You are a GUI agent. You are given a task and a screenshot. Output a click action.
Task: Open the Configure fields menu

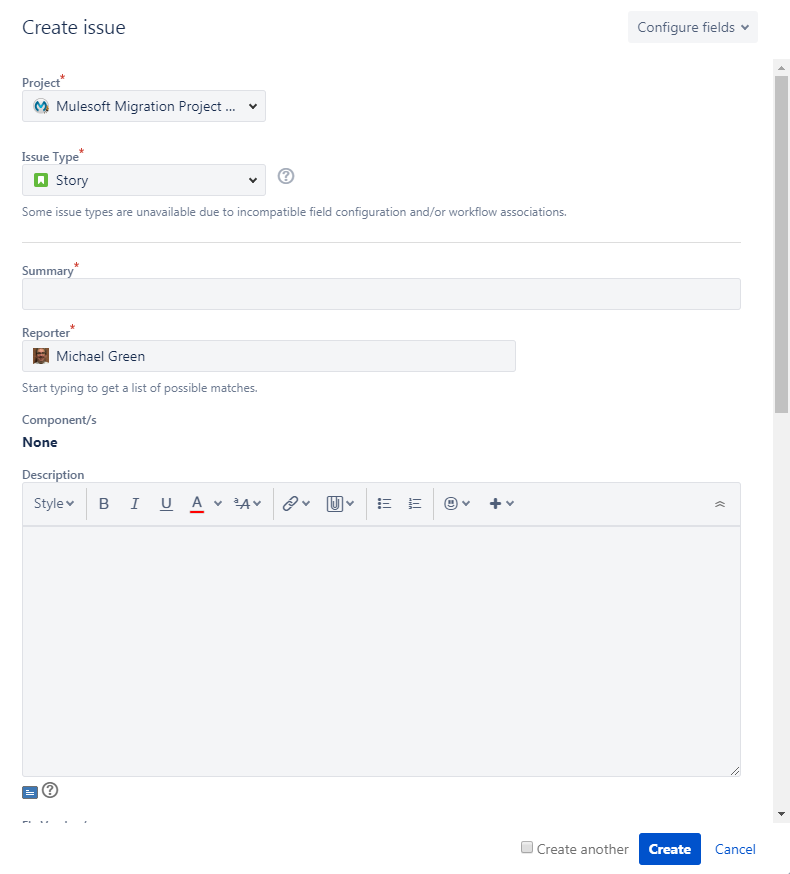pos(692,27)
